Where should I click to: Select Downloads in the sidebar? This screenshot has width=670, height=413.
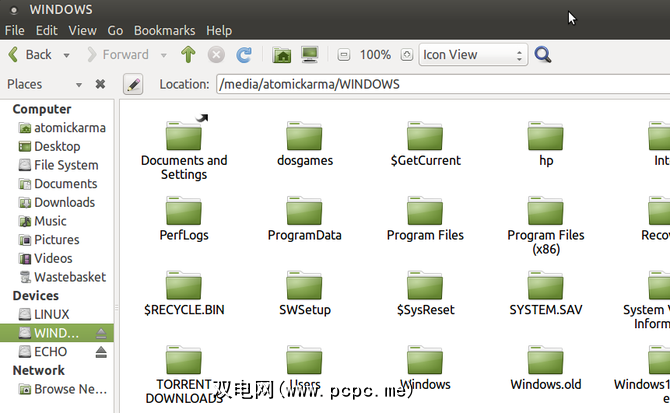(57, 202)
